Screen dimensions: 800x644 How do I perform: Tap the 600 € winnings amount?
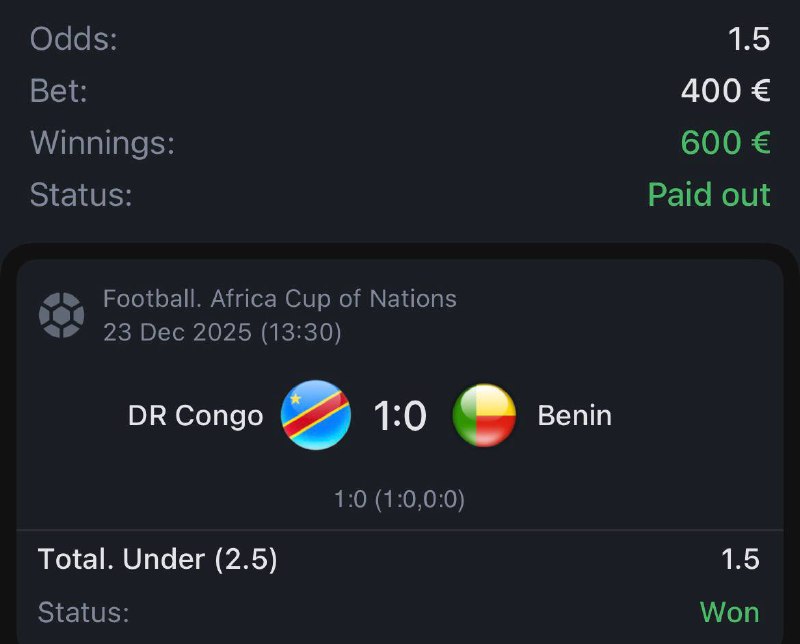point(725,143)
